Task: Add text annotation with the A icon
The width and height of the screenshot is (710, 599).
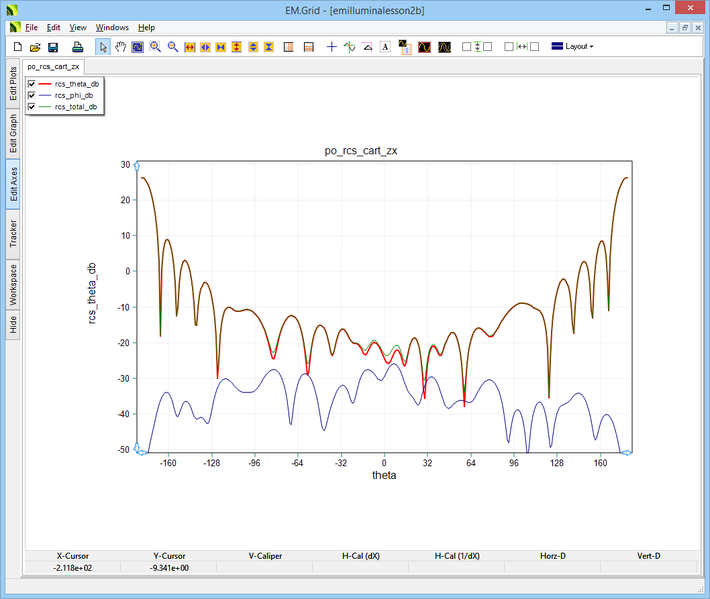Action: coord(385,47)
